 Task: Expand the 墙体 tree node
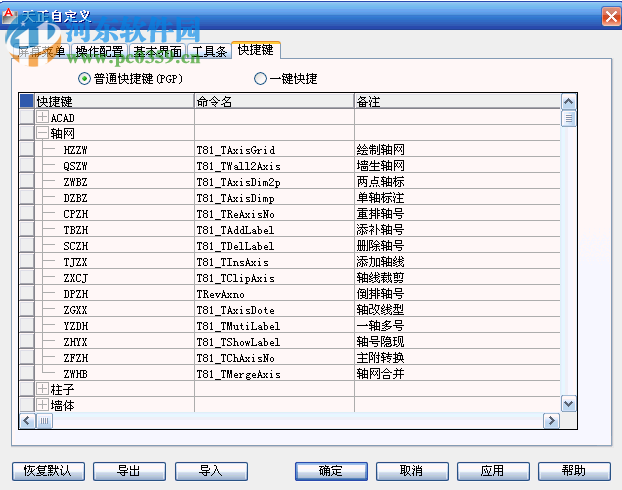[42, 405]
